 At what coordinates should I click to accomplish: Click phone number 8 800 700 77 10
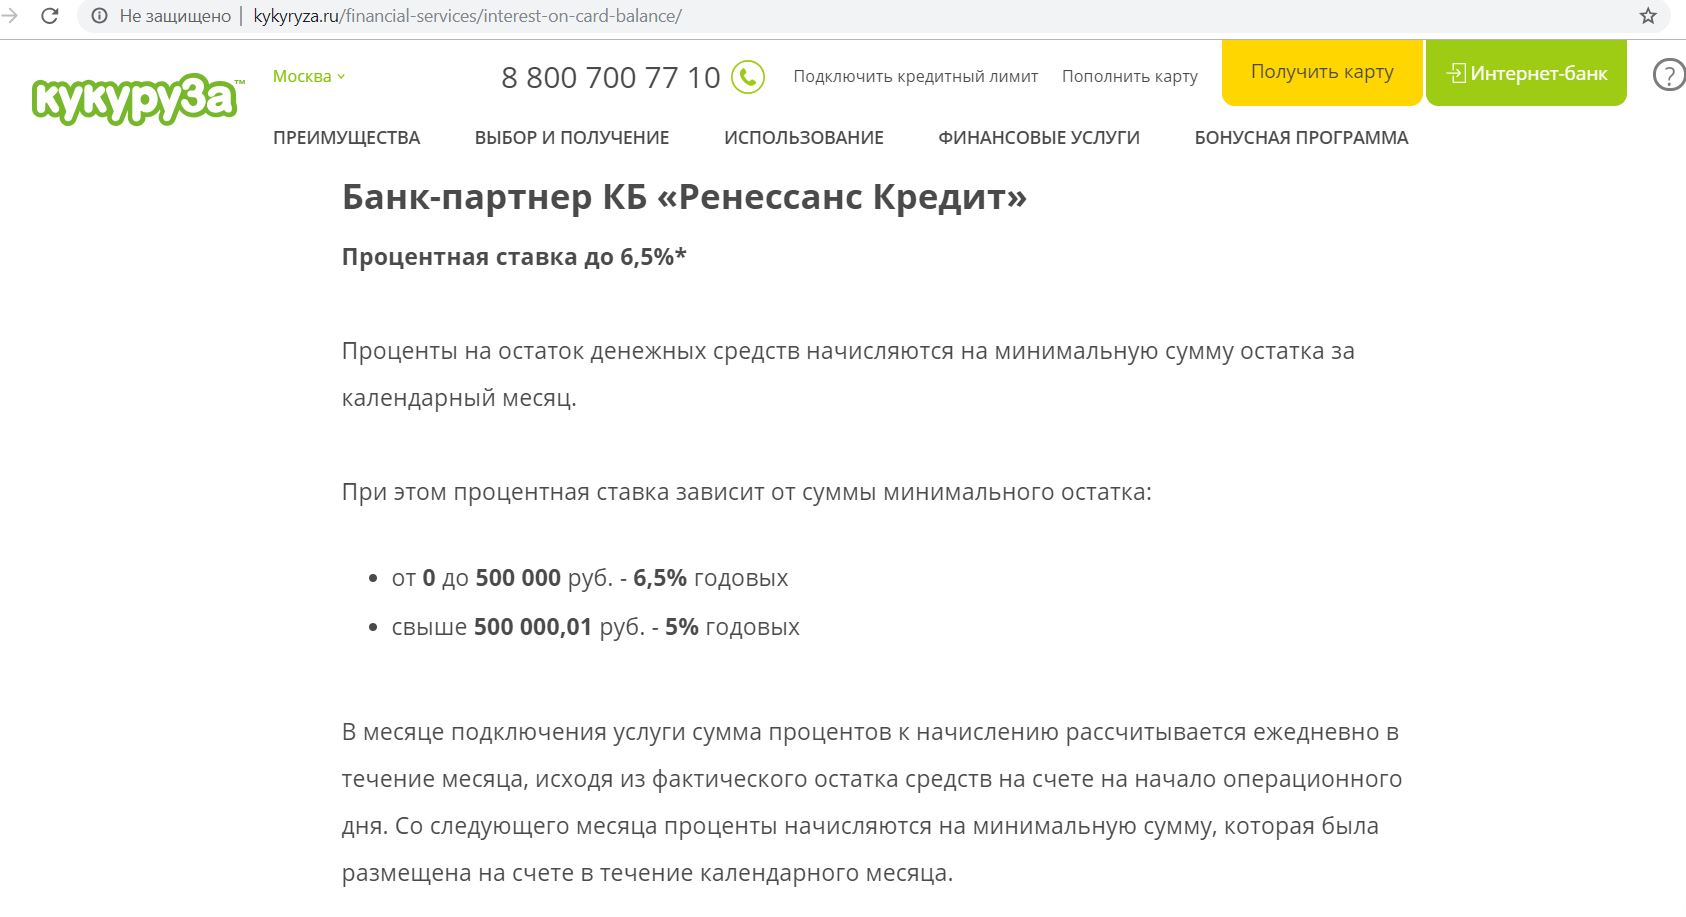coord(611,77)
